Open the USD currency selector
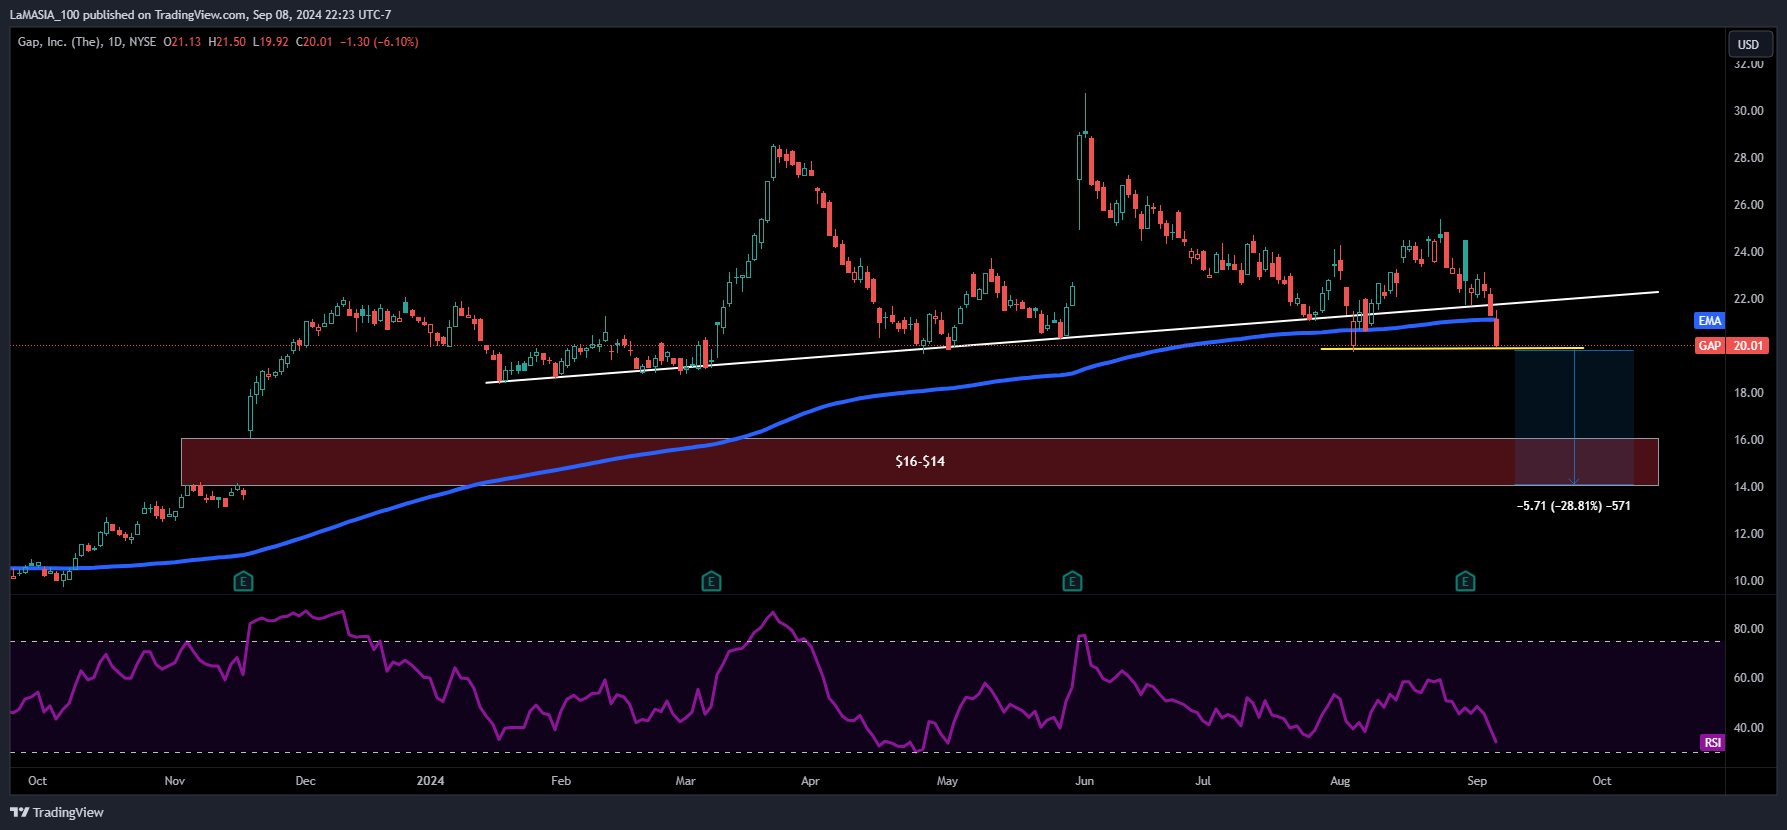1787x830 pixels. tap(1750, 44)
